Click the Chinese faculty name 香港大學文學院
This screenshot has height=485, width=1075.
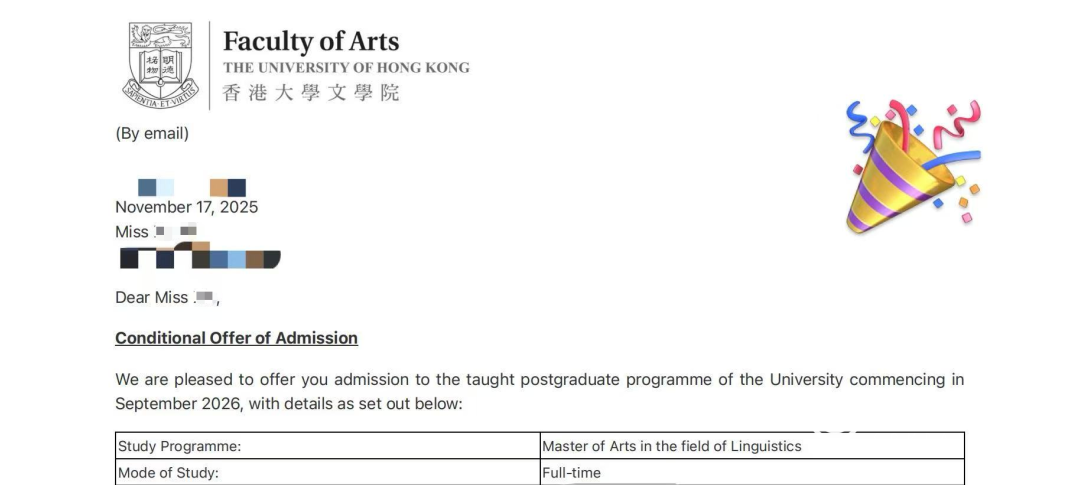coord(310,93)
